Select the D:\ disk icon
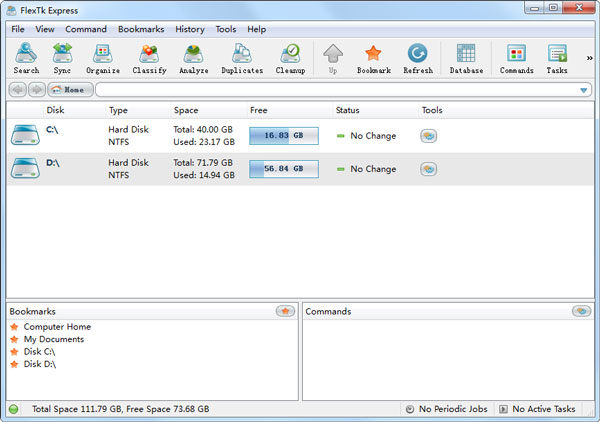Screen dimensions: 600x422 click(25, 168)
